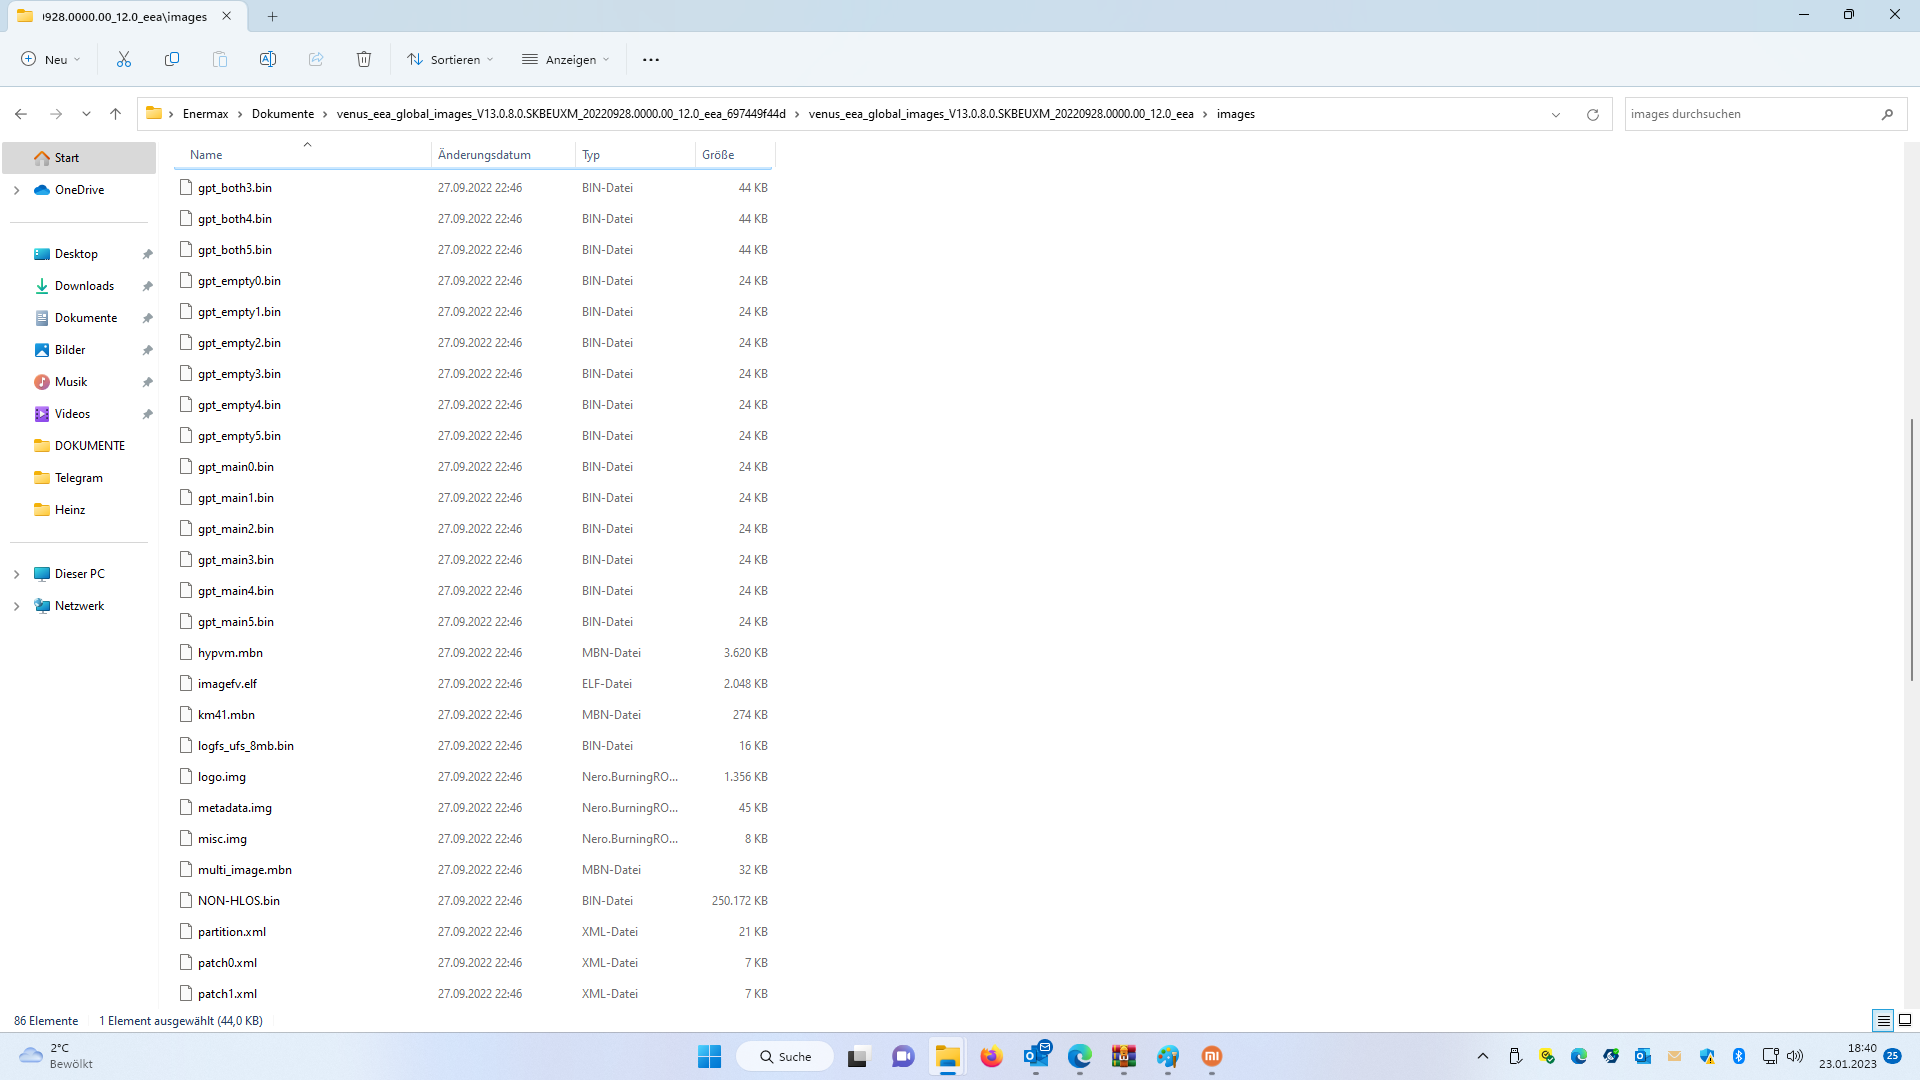Sort by Änderungsdatum column header
Viewport: 1920px width, 1080px height.
point(485,155)
